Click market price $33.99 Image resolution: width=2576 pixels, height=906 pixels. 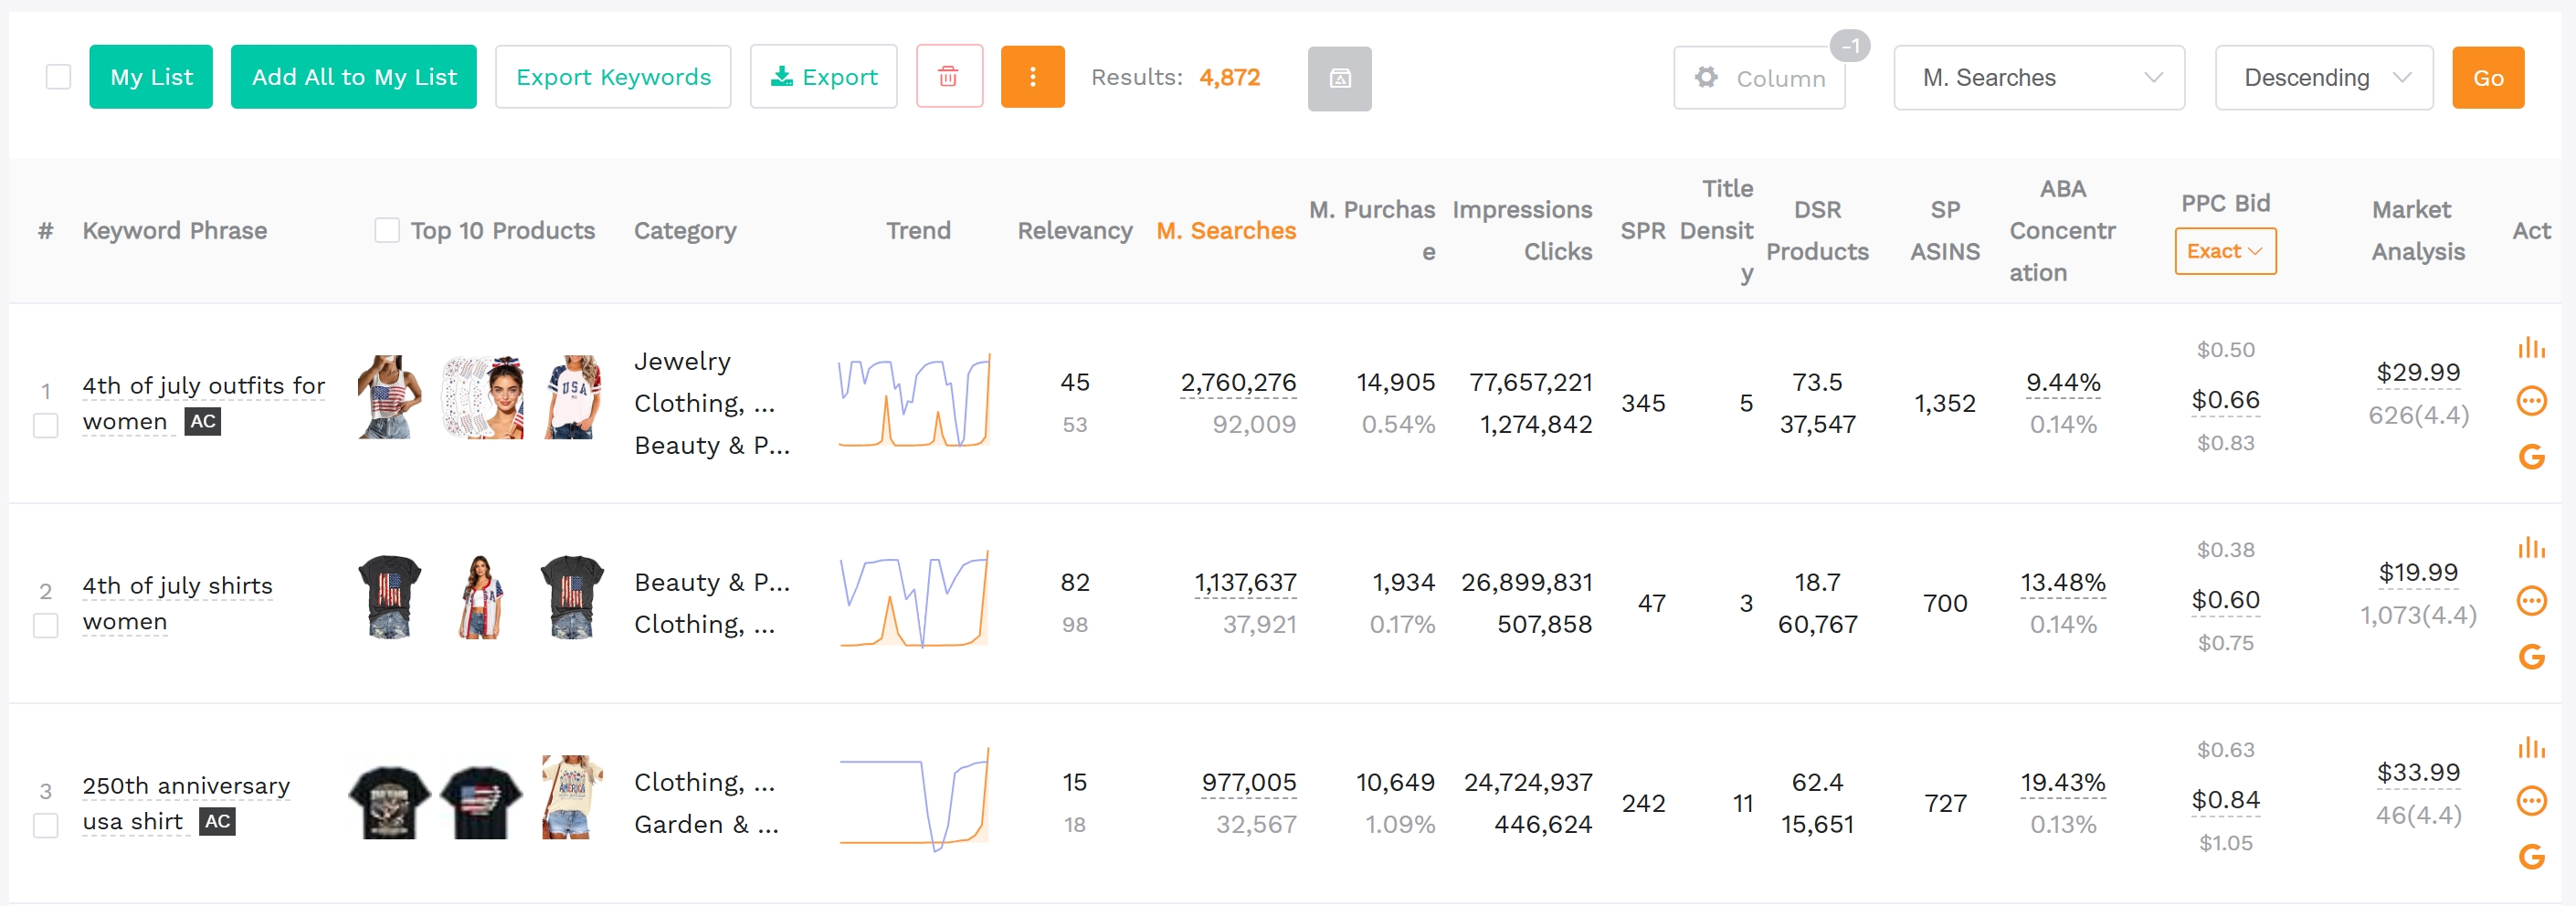point(2418,772)
